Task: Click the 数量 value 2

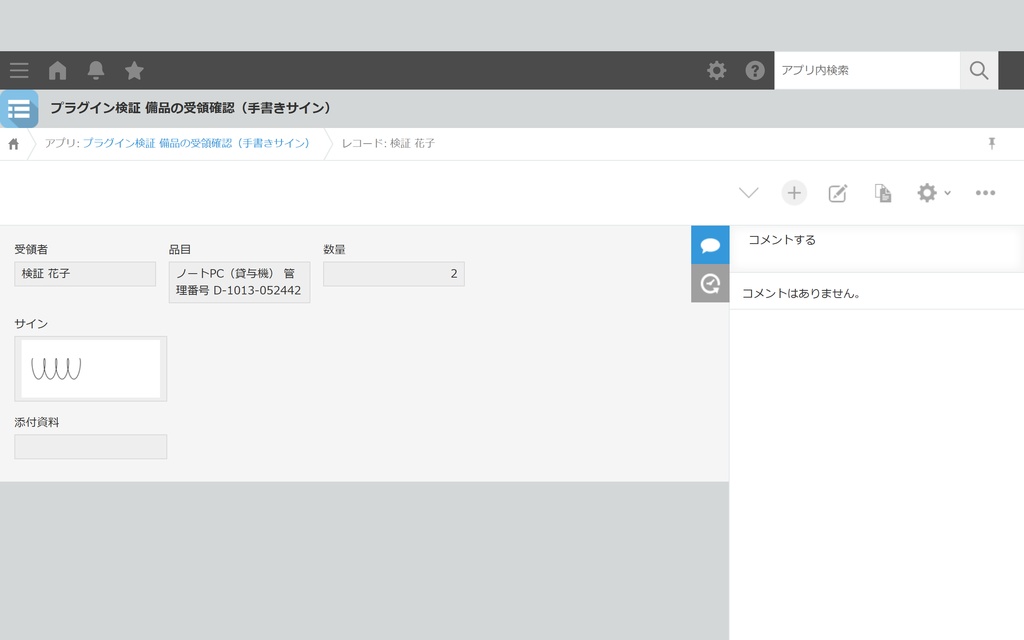Action: (394, 274)
